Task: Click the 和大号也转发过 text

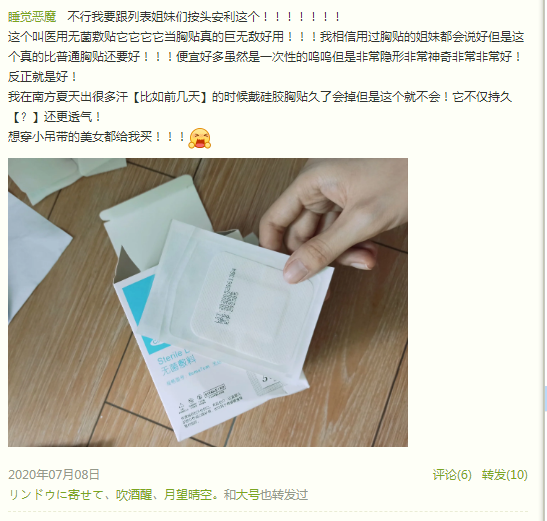Action: [266, 495]
